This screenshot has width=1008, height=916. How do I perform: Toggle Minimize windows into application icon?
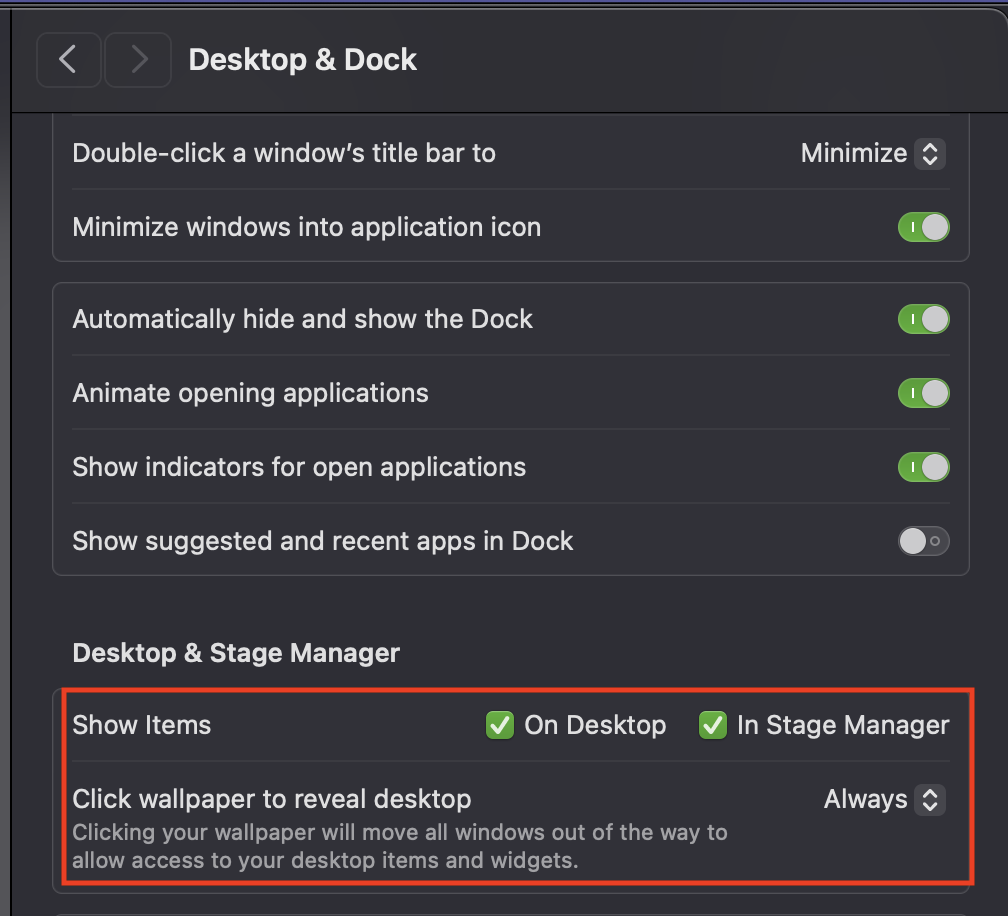(923, 227)
